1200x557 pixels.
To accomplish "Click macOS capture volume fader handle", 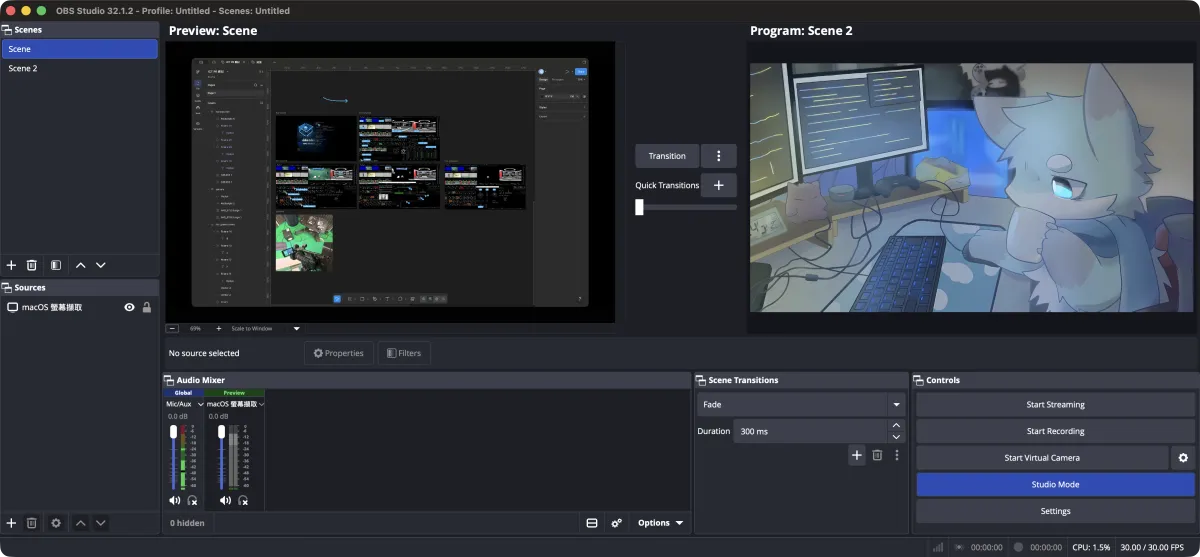I will coord(222,432).
